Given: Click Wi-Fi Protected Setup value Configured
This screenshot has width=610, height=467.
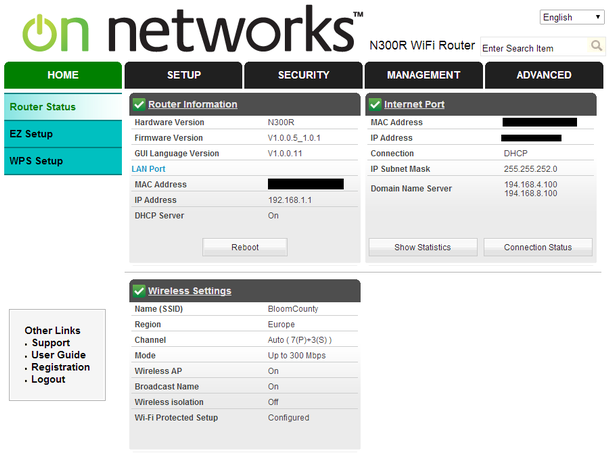Looking at the screenshot, I should pos(289,418).
